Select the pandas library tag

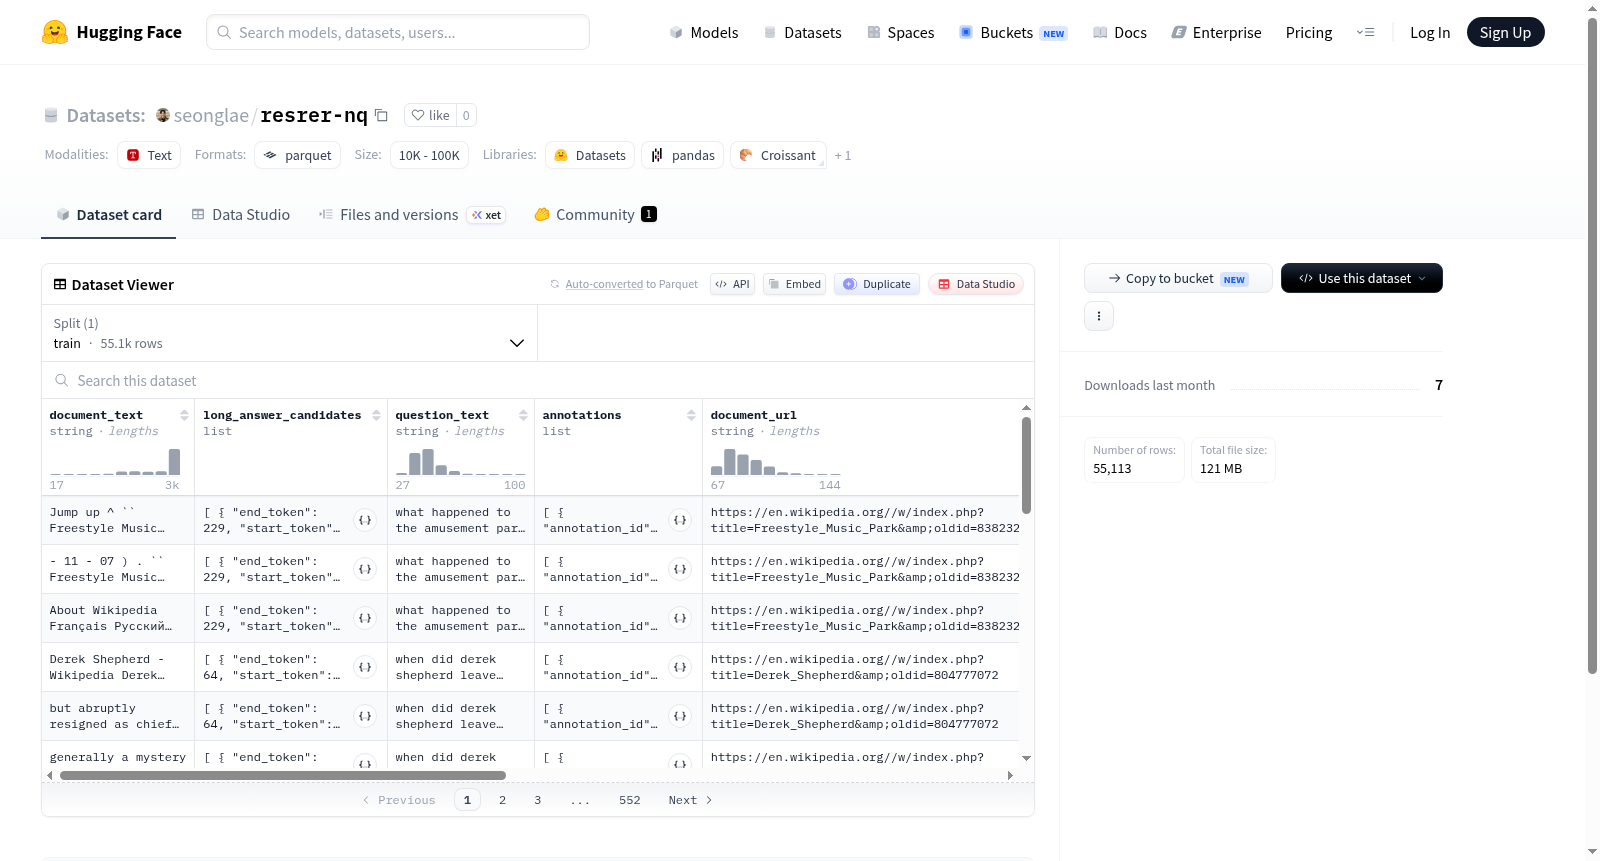click(682, 155)
